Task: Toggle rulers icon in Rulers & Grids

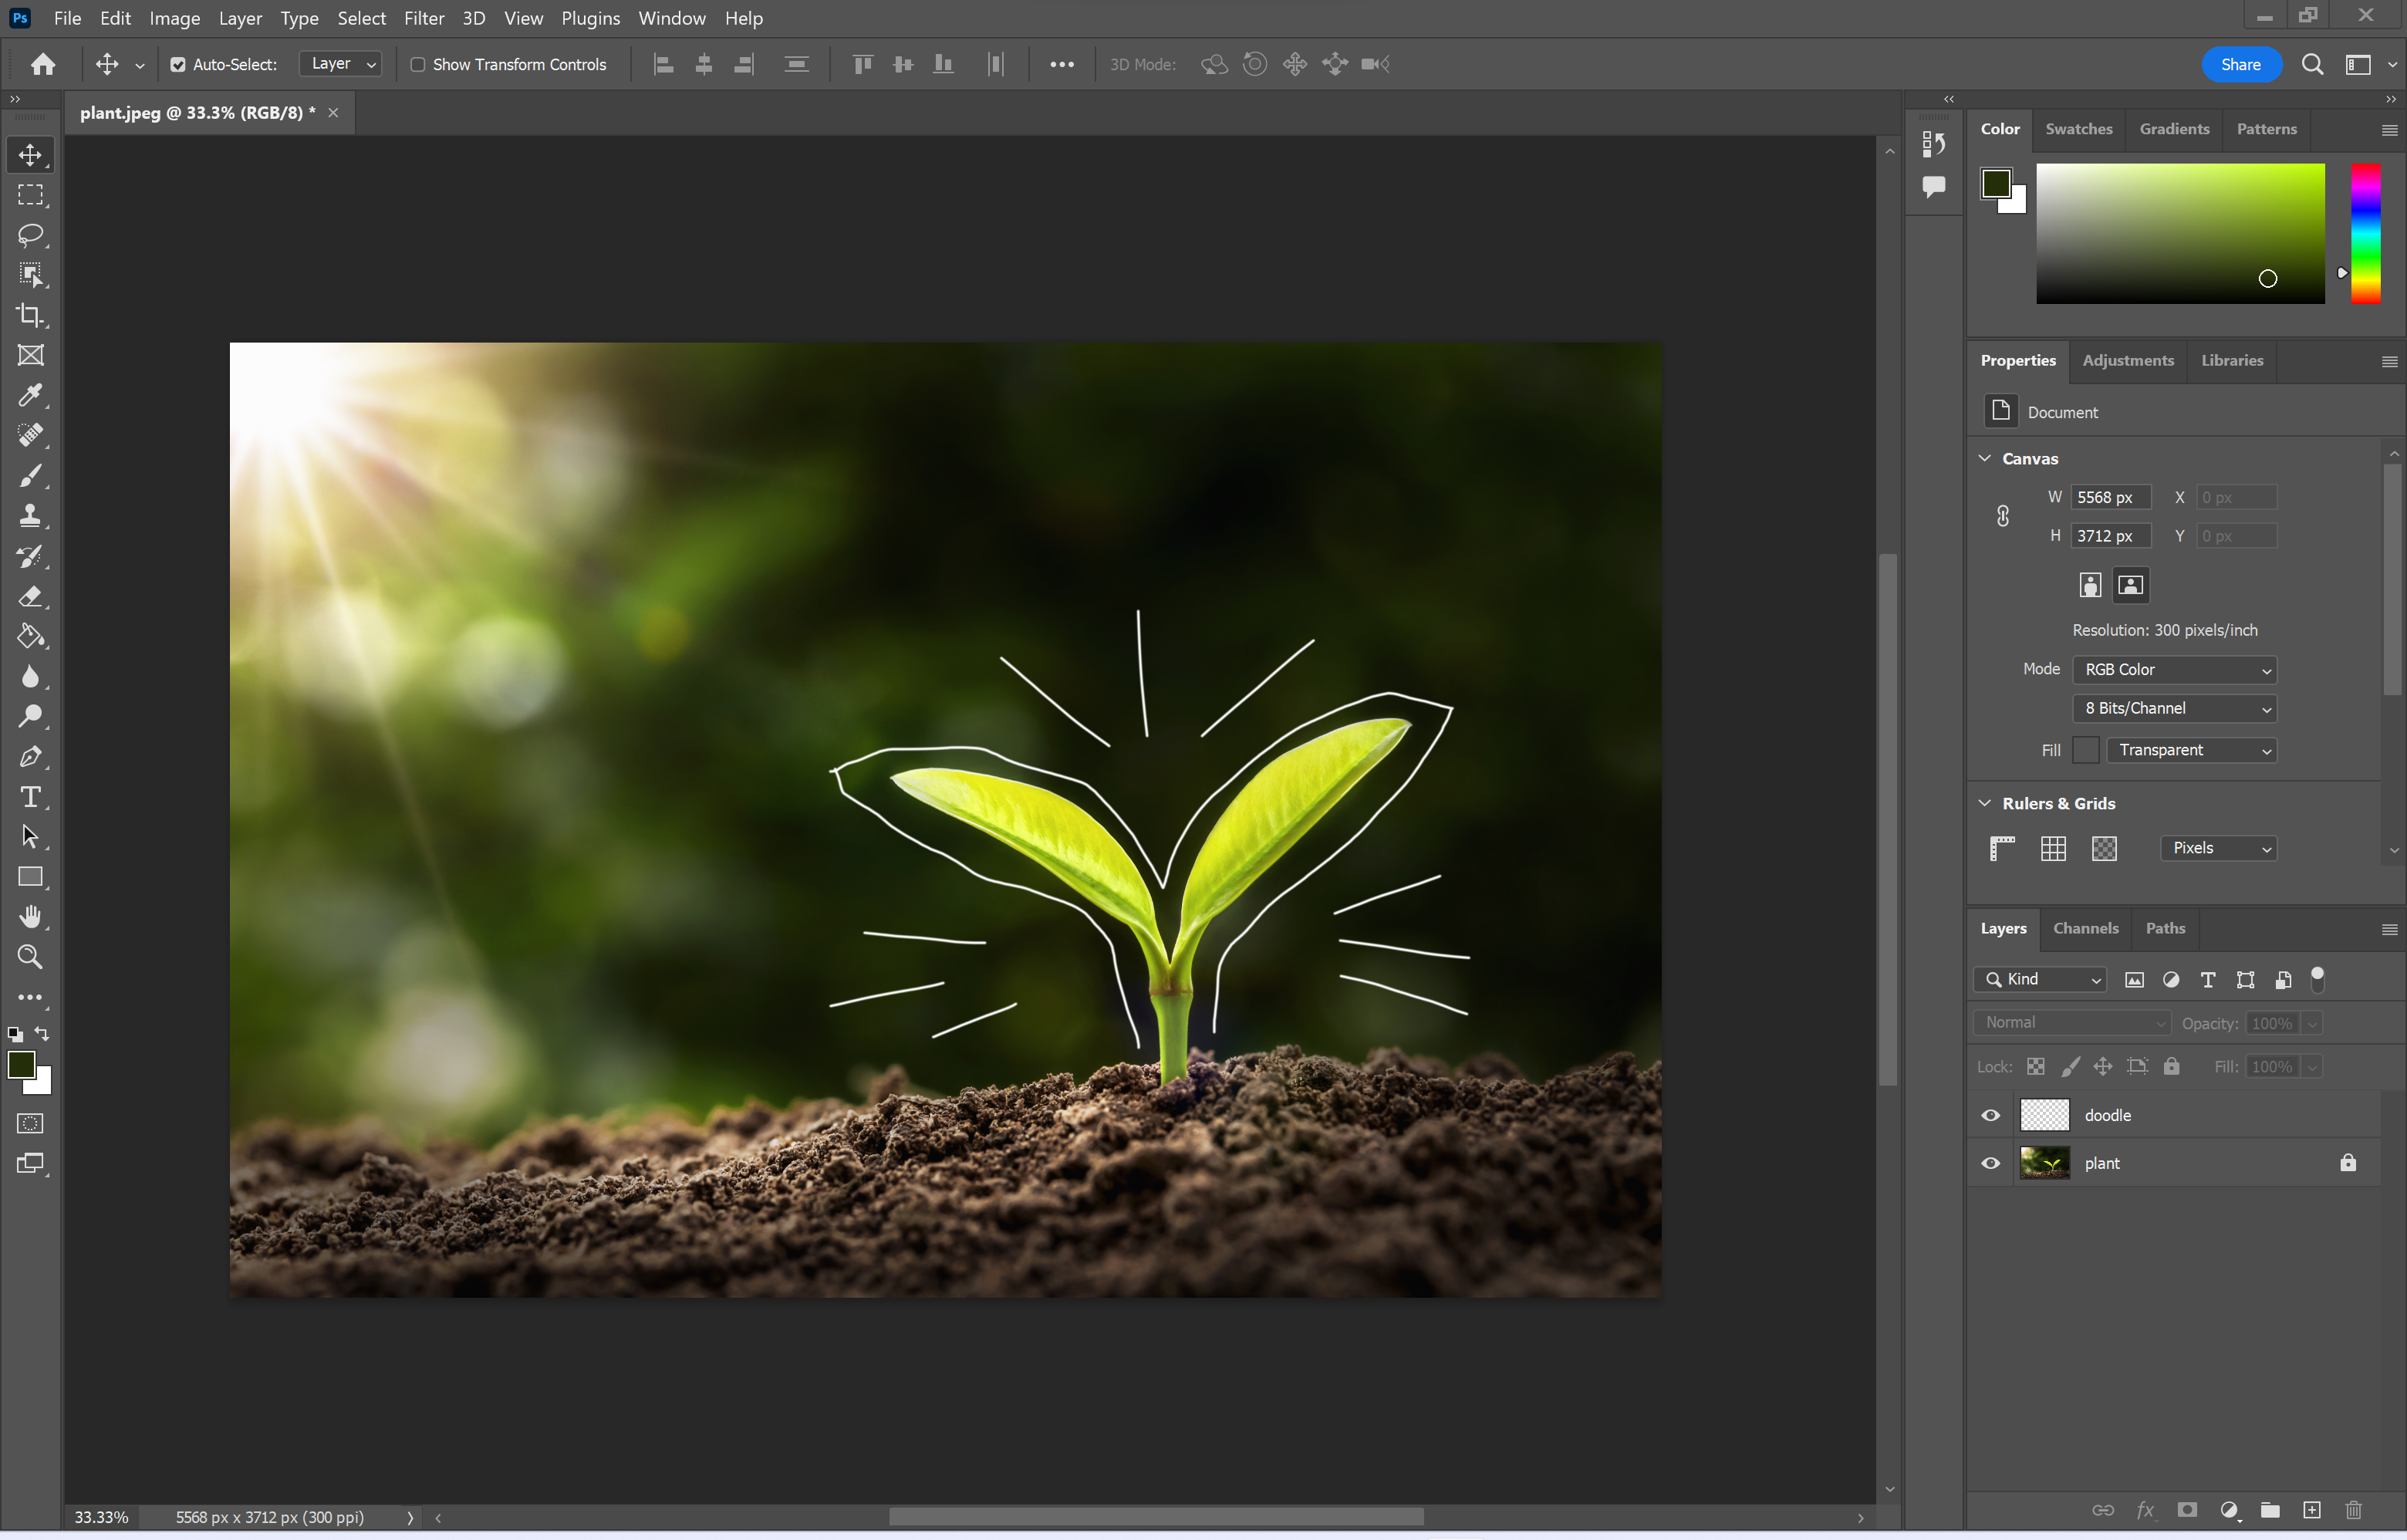Action: (x=2002, y=848)
